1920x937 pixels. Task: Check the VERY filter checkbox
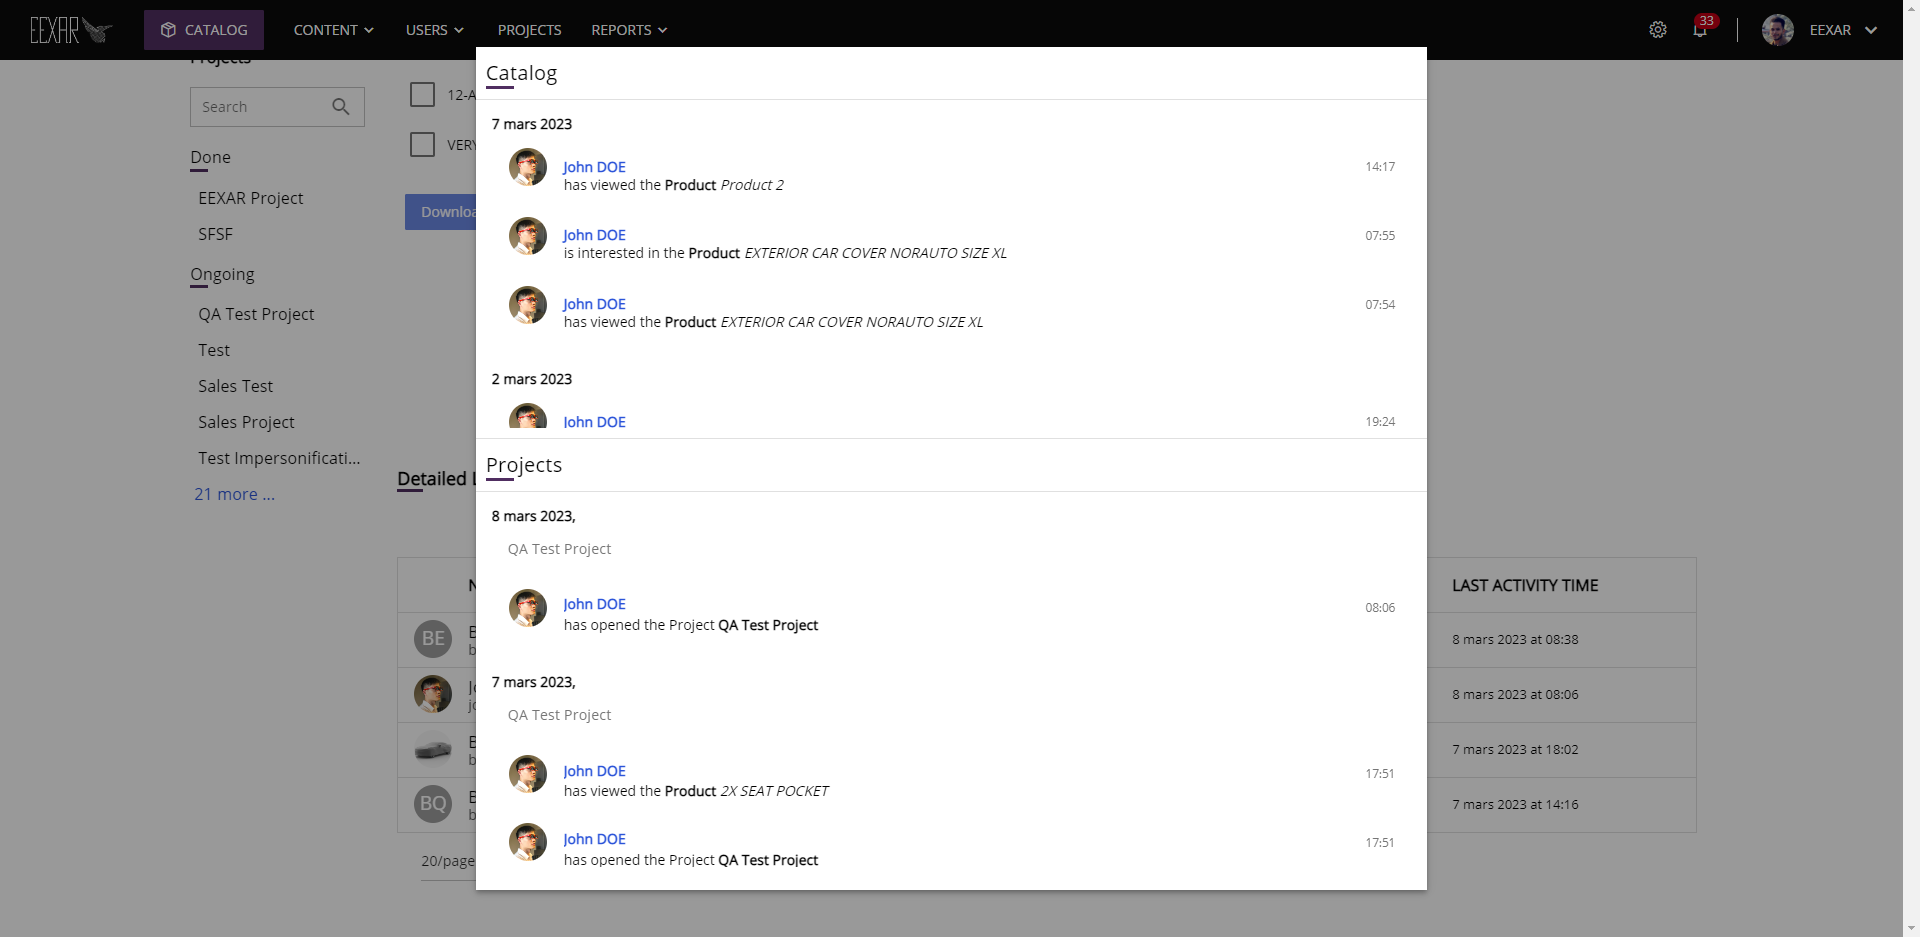(x=421, y=144)
